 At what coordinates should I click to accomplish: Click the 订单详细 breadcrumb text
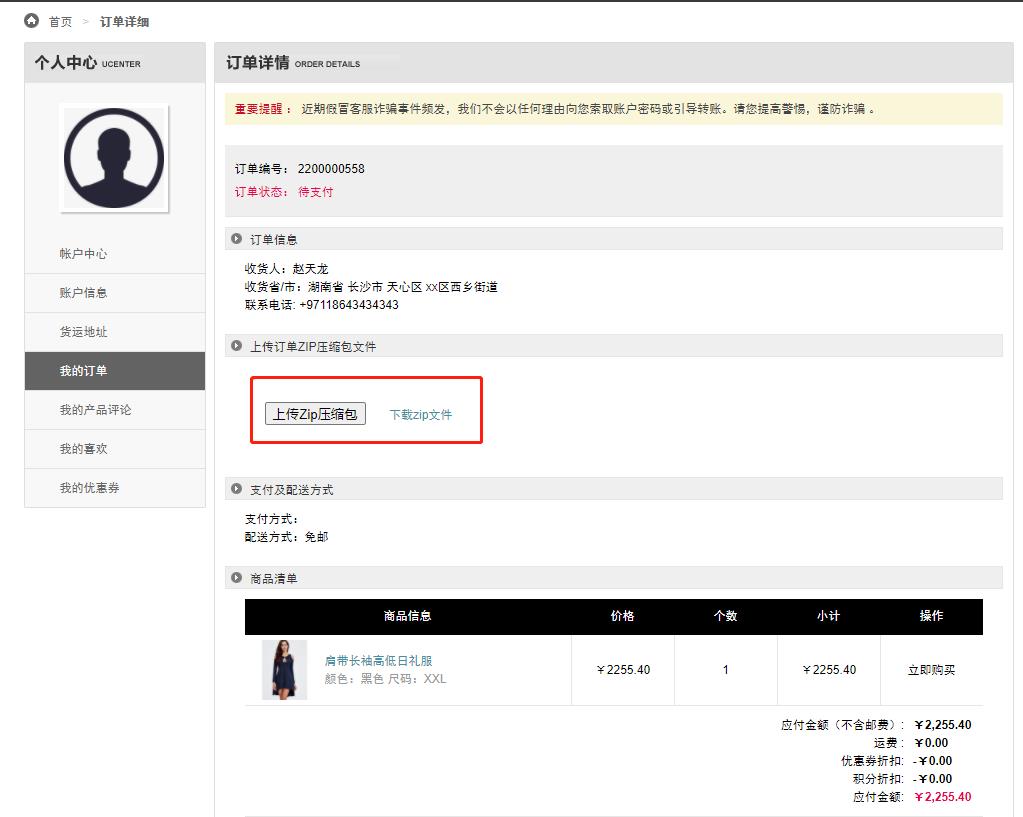click(x=125, y=22)
